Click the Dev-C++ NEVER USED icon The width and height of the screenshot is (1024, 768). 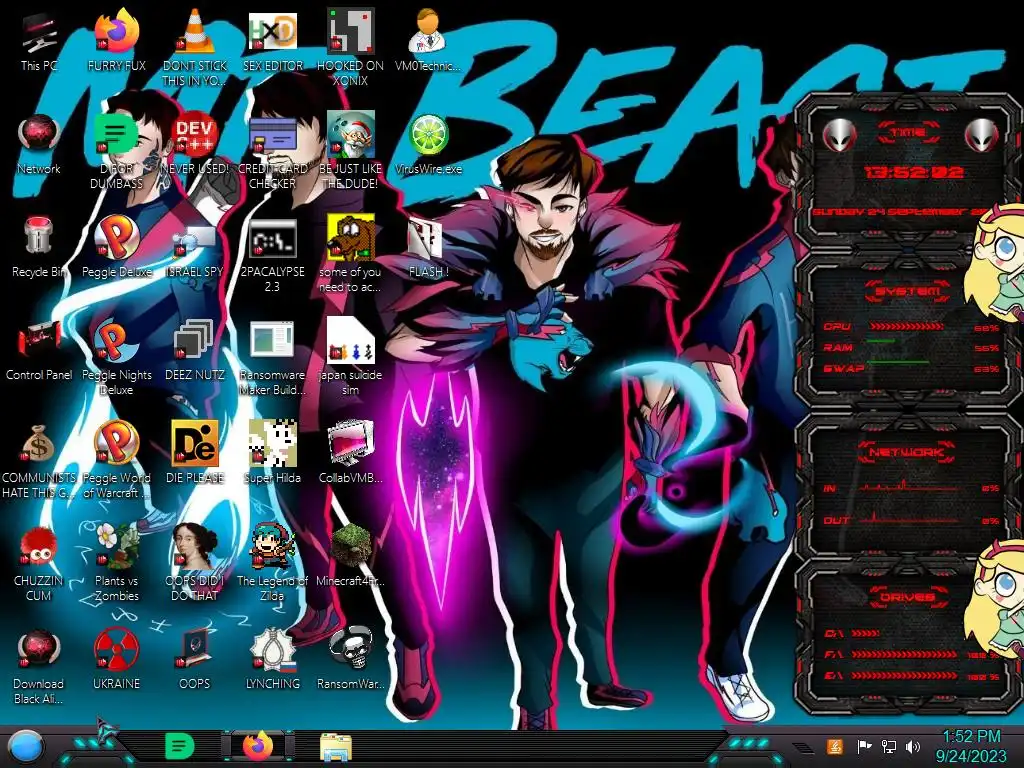[x=195, y=135]
